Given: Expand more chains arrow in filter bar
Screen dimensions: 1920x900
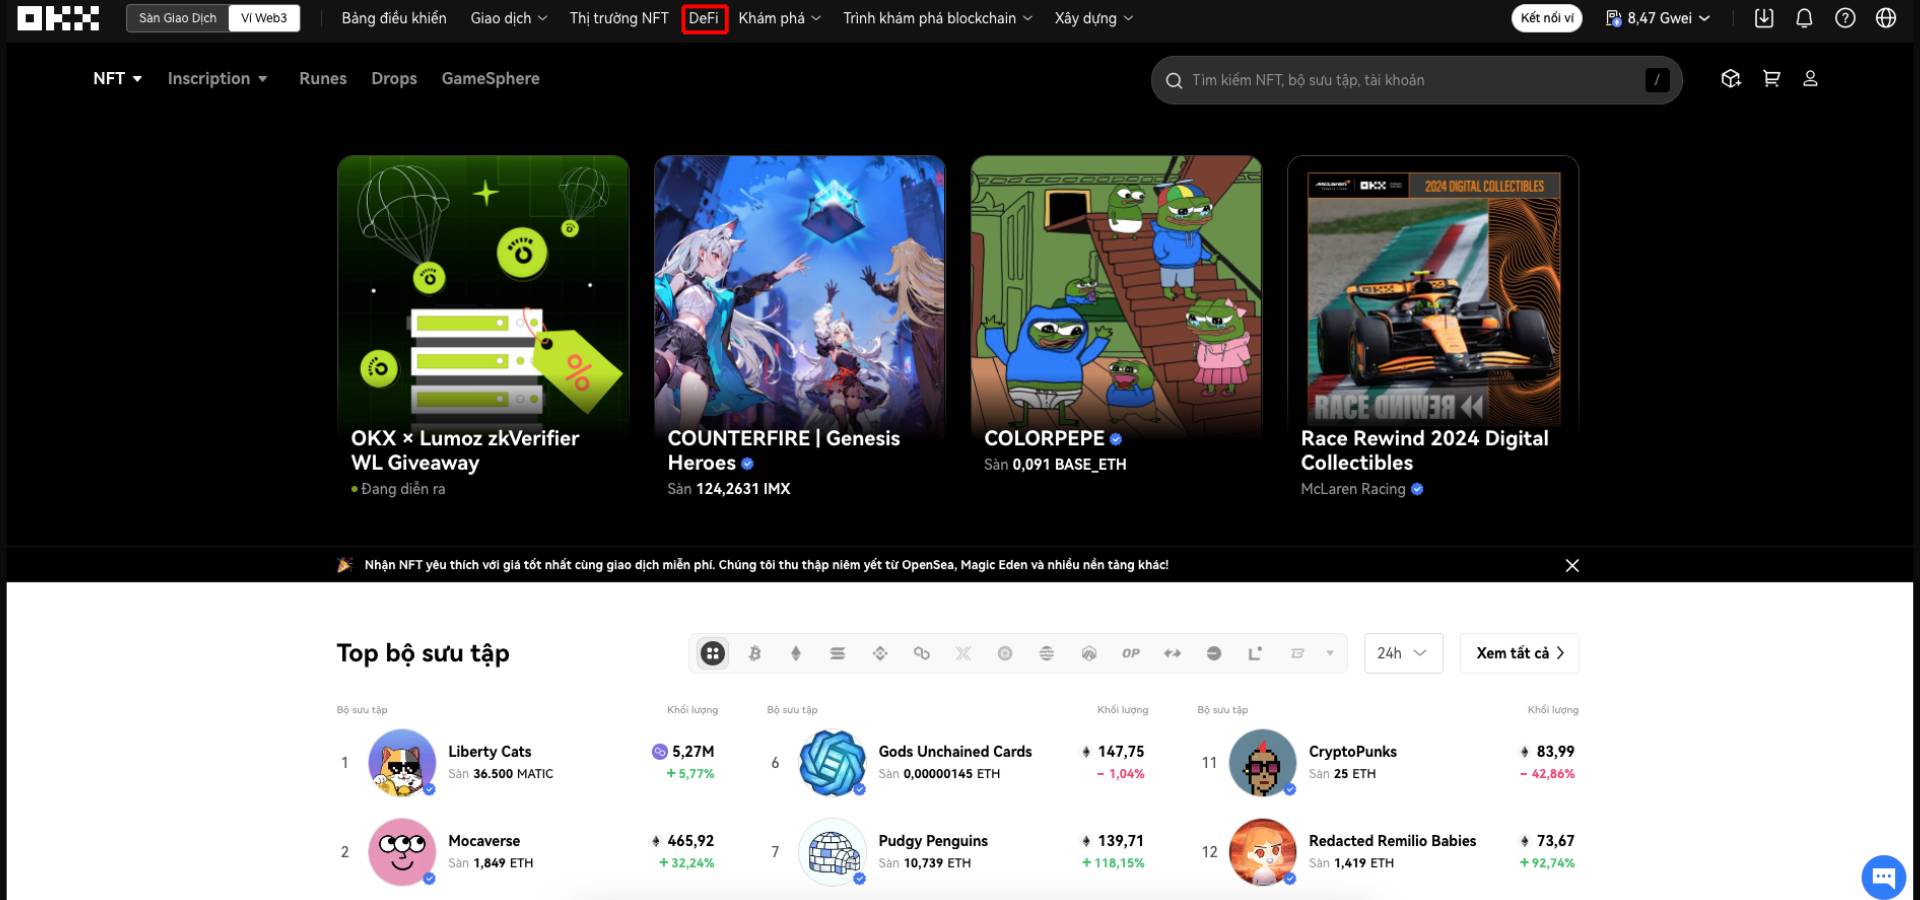Looking at the screenshot, I should [x=1330, y=653].
